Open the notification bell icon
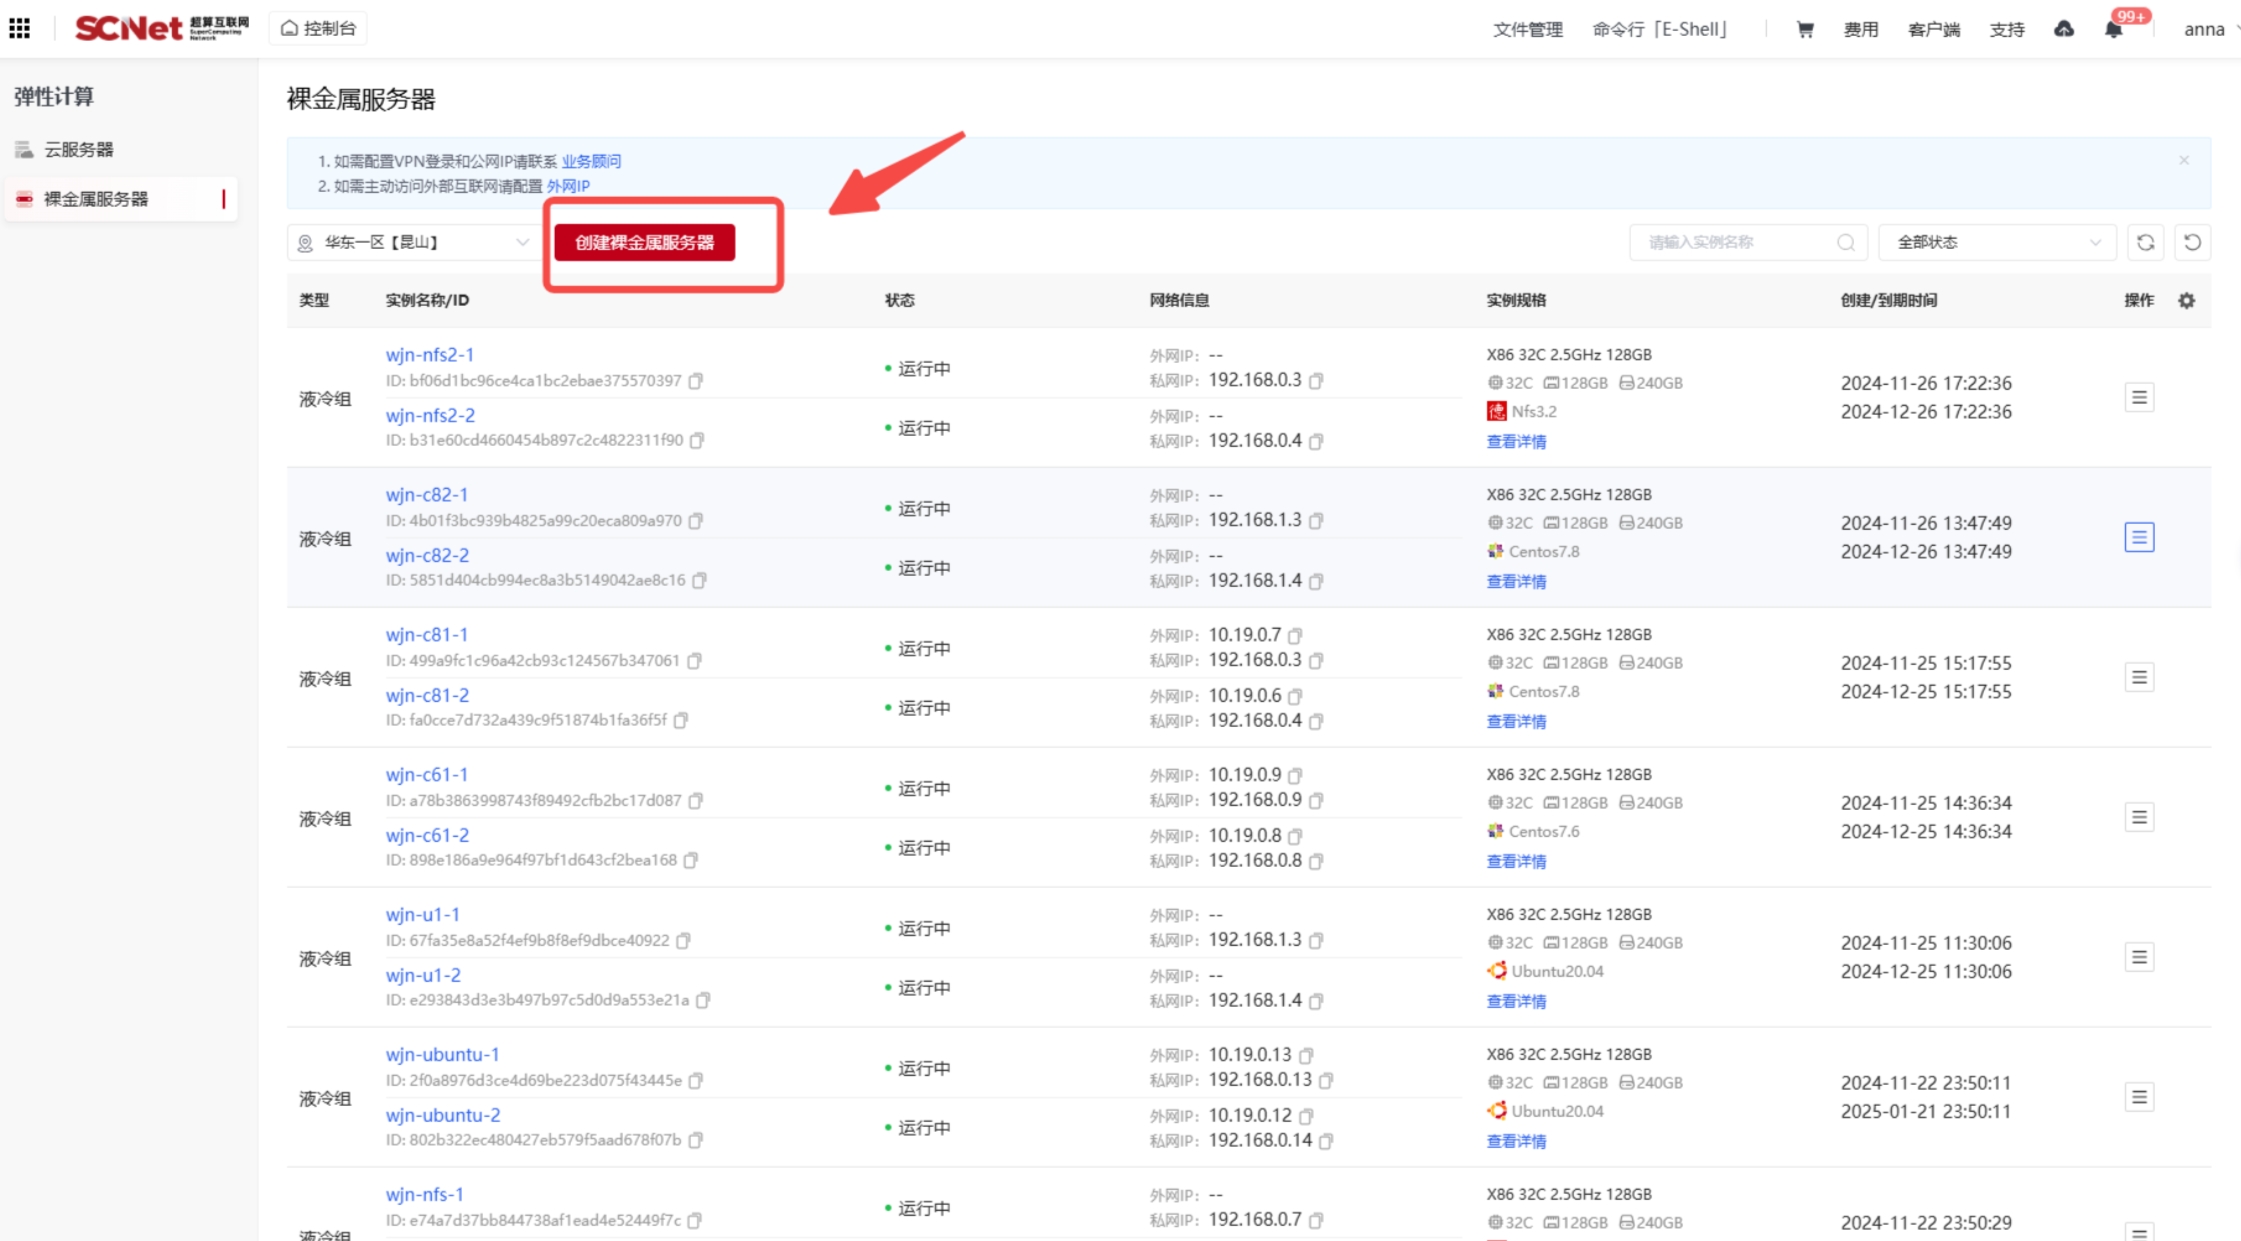This screenshot has width=2241, height=1241. (2113, 29)
